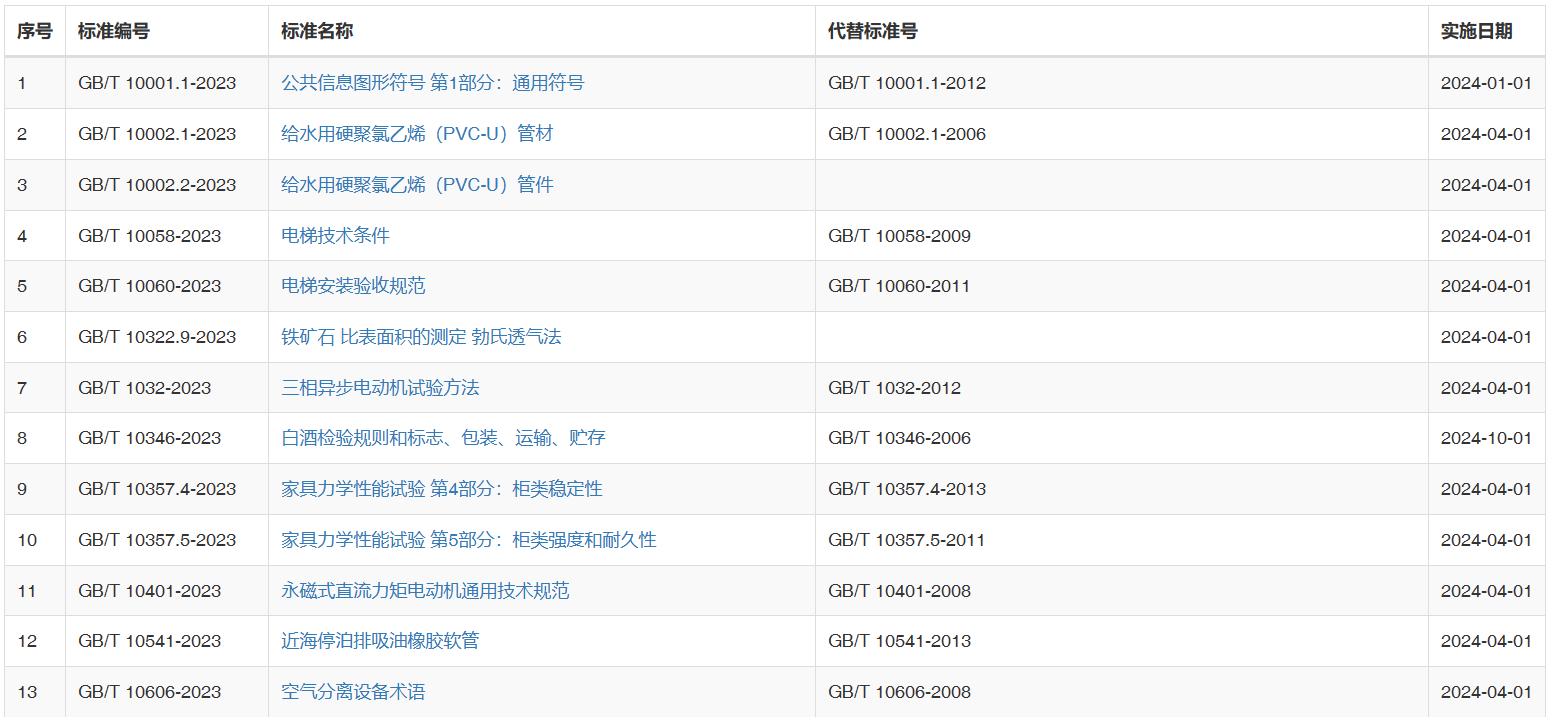Open 空气分离设备术语 standard link
Image resolution: width=1546 pixels, height=717 pixels.
(353, 692)
